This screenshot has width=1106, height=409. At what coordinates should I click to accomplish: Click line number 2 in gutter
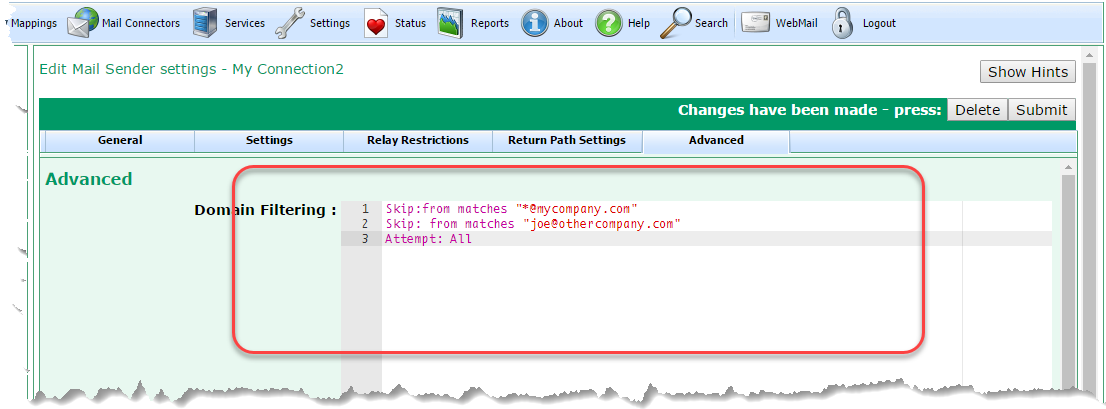[x=365, y=224]
